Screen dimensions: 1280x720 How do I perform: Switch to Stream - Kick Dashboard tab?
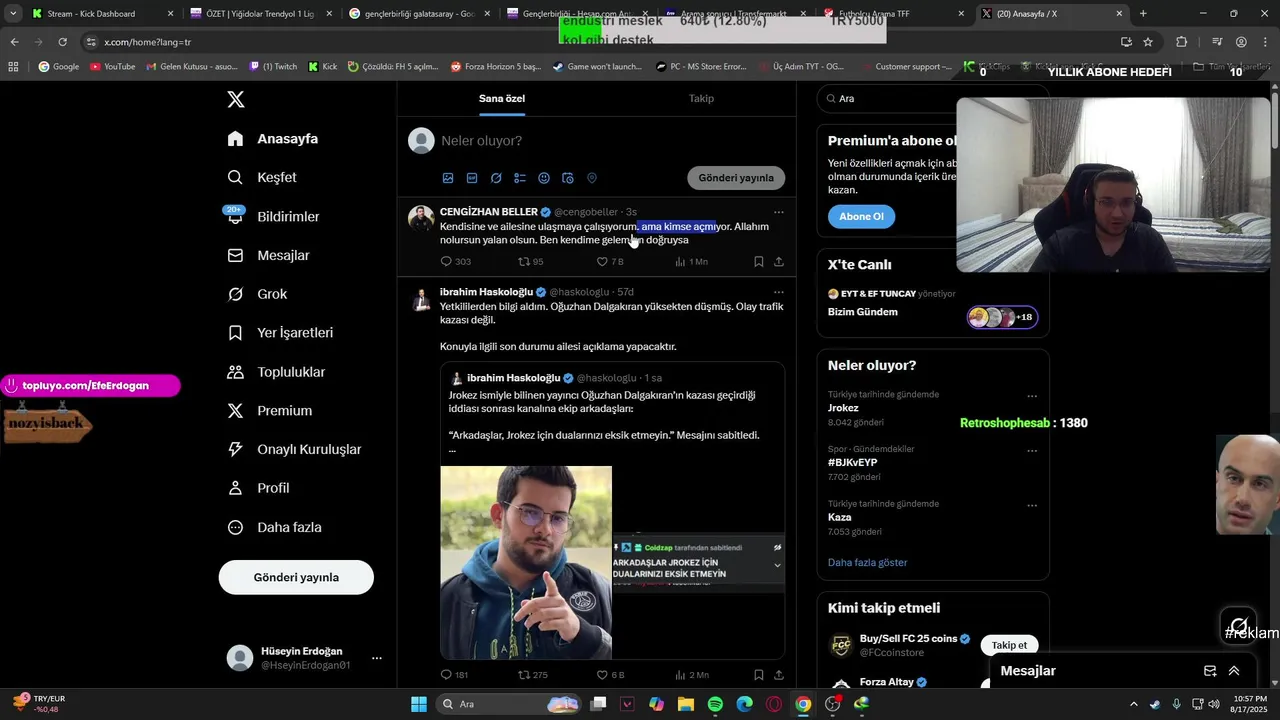pos(100,14)
